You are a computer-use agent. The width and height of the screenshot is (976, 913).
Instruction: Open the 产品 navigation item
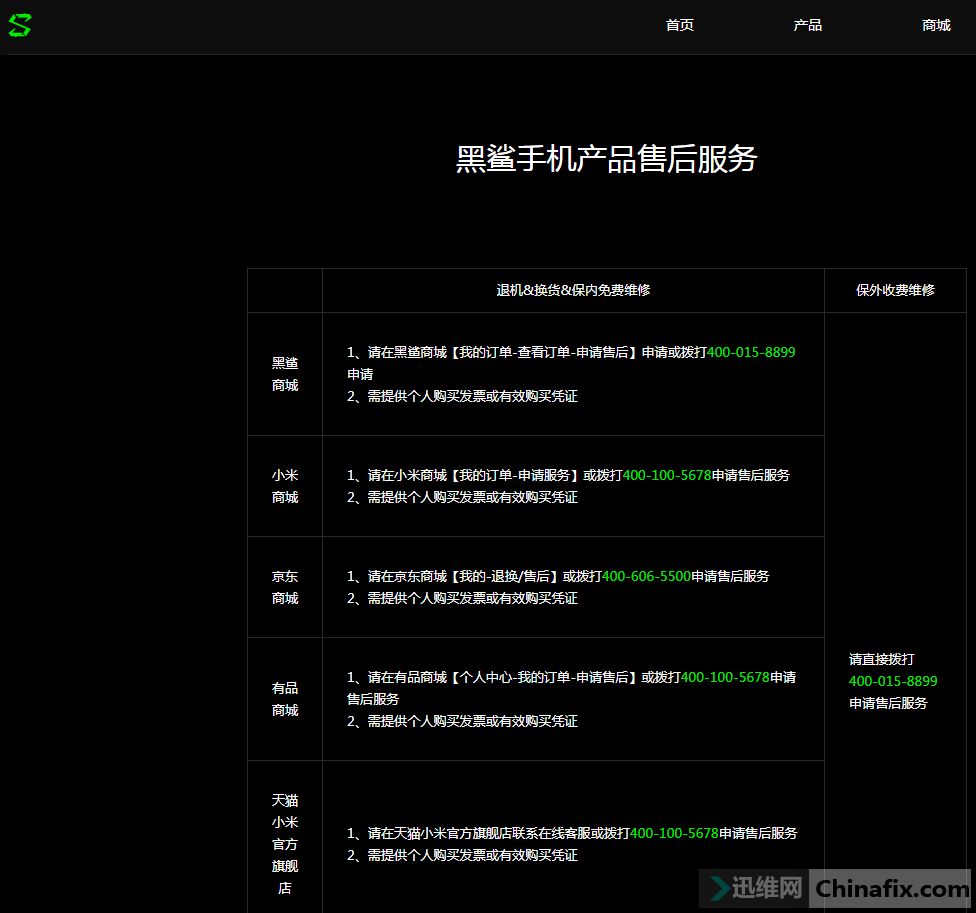pos(807,25)
